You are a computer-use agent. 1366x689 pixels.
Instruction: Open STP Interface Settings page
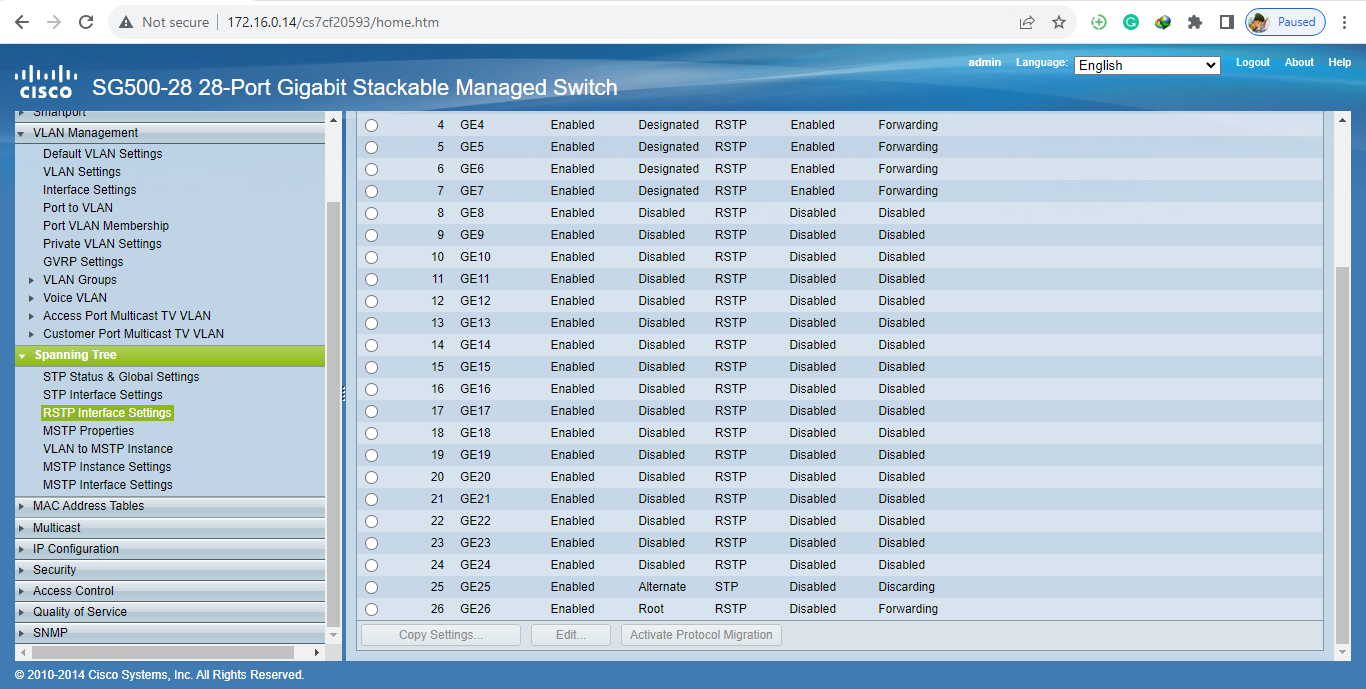103,395
